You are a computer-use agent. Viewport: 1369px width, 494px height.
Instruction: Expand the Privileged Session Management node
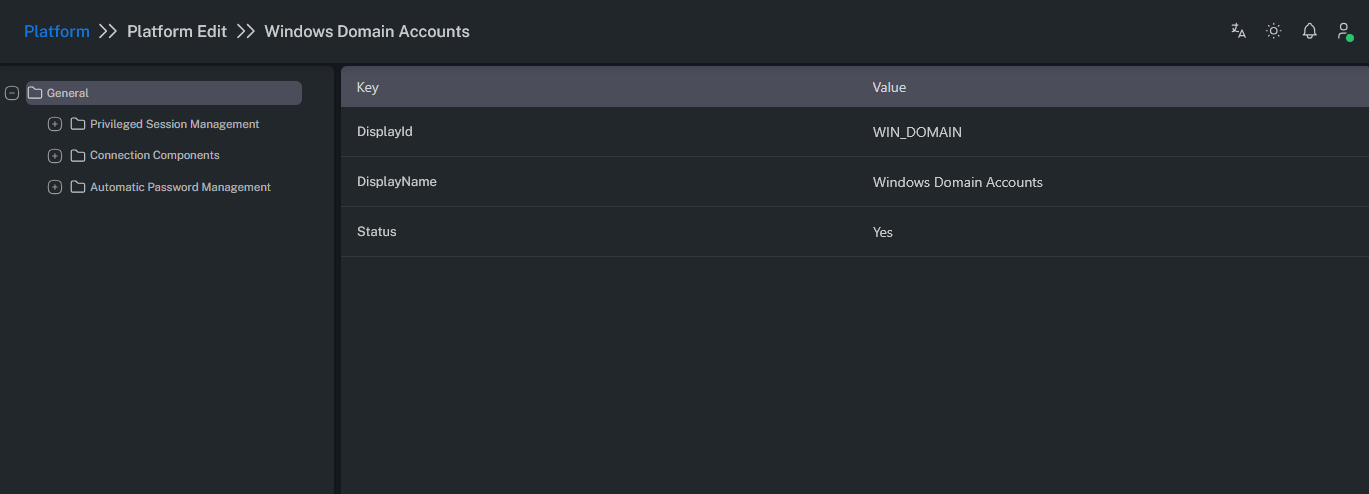[55, 124]
